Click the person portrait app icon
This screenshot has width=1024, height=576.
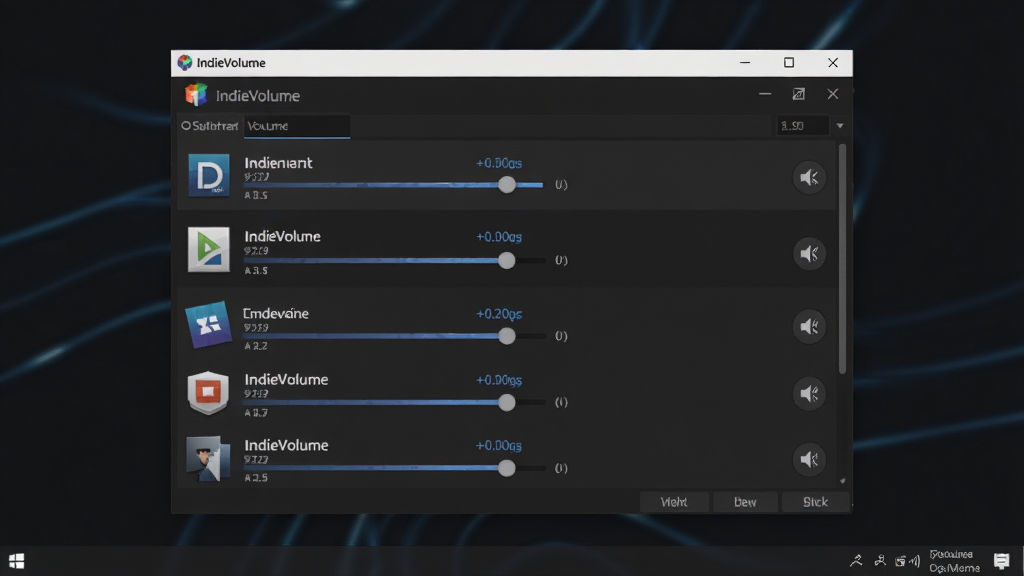click(x=208, y=458)
